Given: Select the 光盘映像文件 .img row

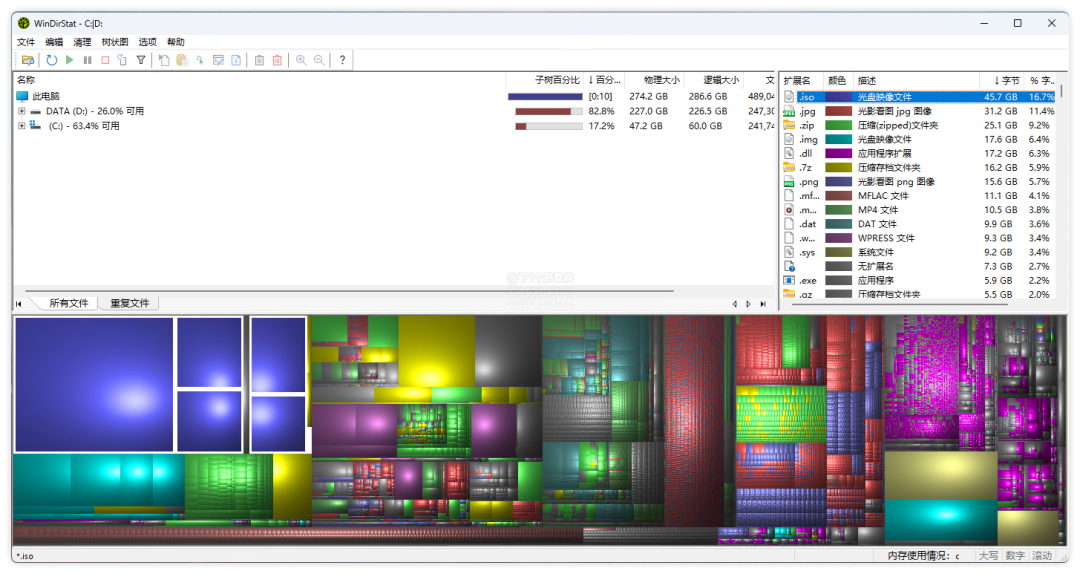Looking at the screenshot, I should click(x=919, y=139).
